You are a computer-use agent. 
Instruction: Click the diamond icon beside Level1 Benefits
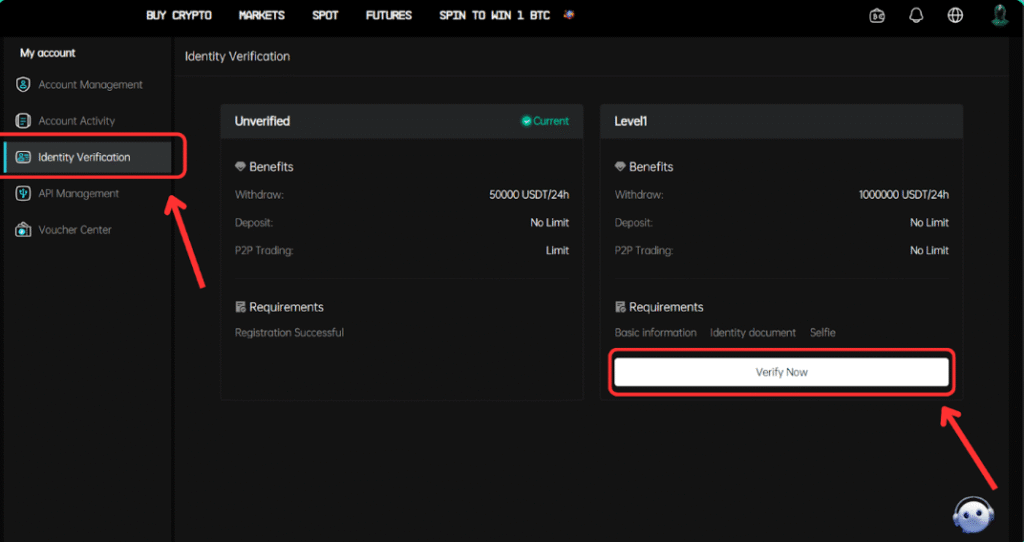tap(620, 167)
